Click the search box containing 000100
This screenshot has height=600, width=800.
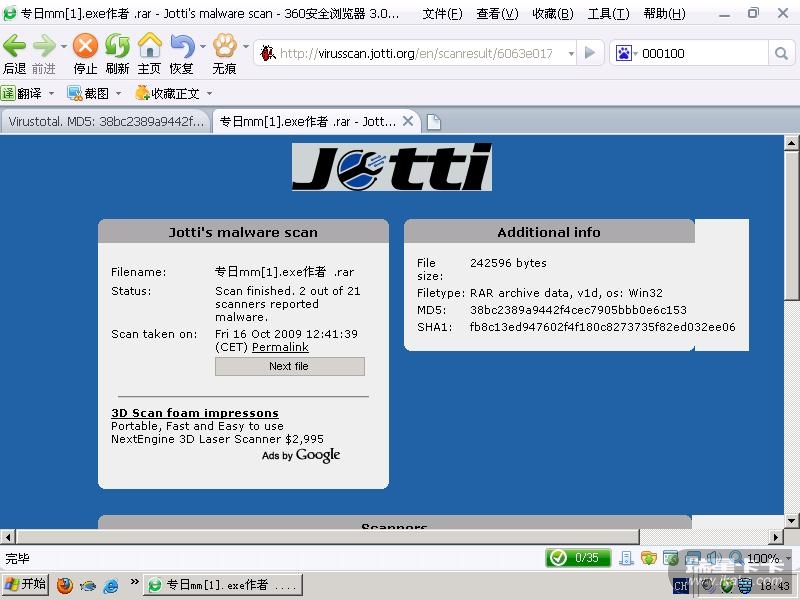click(x=704, y=53)
